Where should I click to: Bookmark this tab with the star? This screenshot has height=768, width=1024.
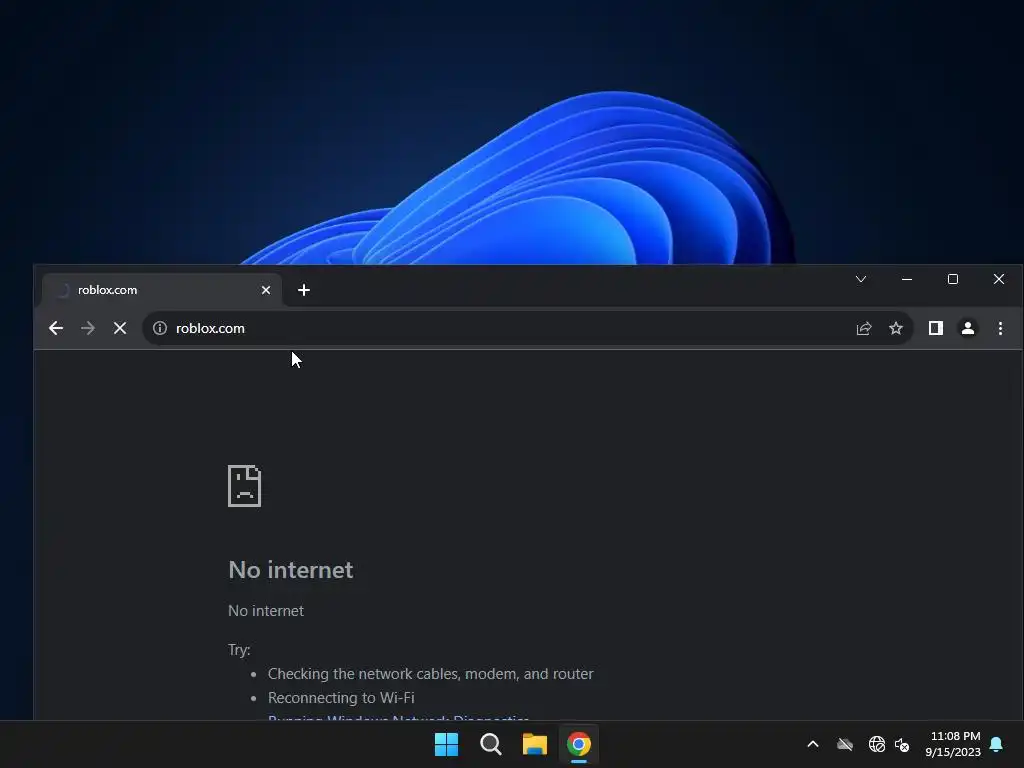pos(896,328)
